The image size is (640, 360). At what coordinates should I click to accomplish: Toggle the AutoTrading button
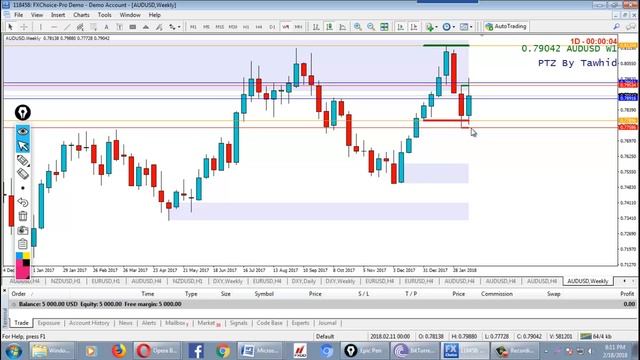[x=506, y=27]
